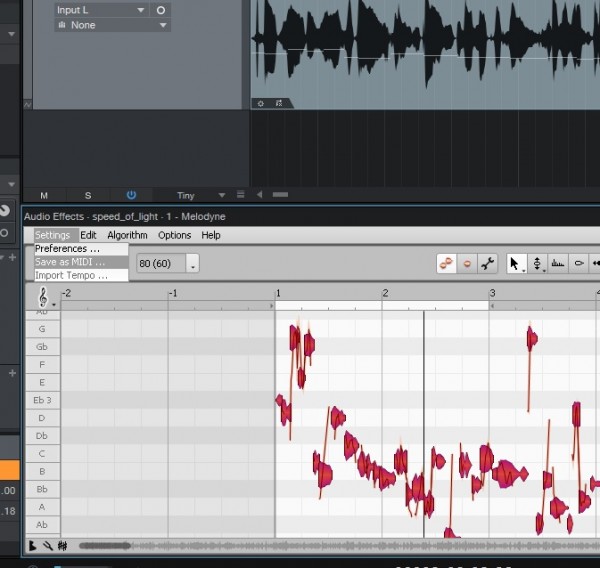This screenshot has width=600, height=568.
Task: Toggle the input monitor circle button
Action: click(161, 10)
